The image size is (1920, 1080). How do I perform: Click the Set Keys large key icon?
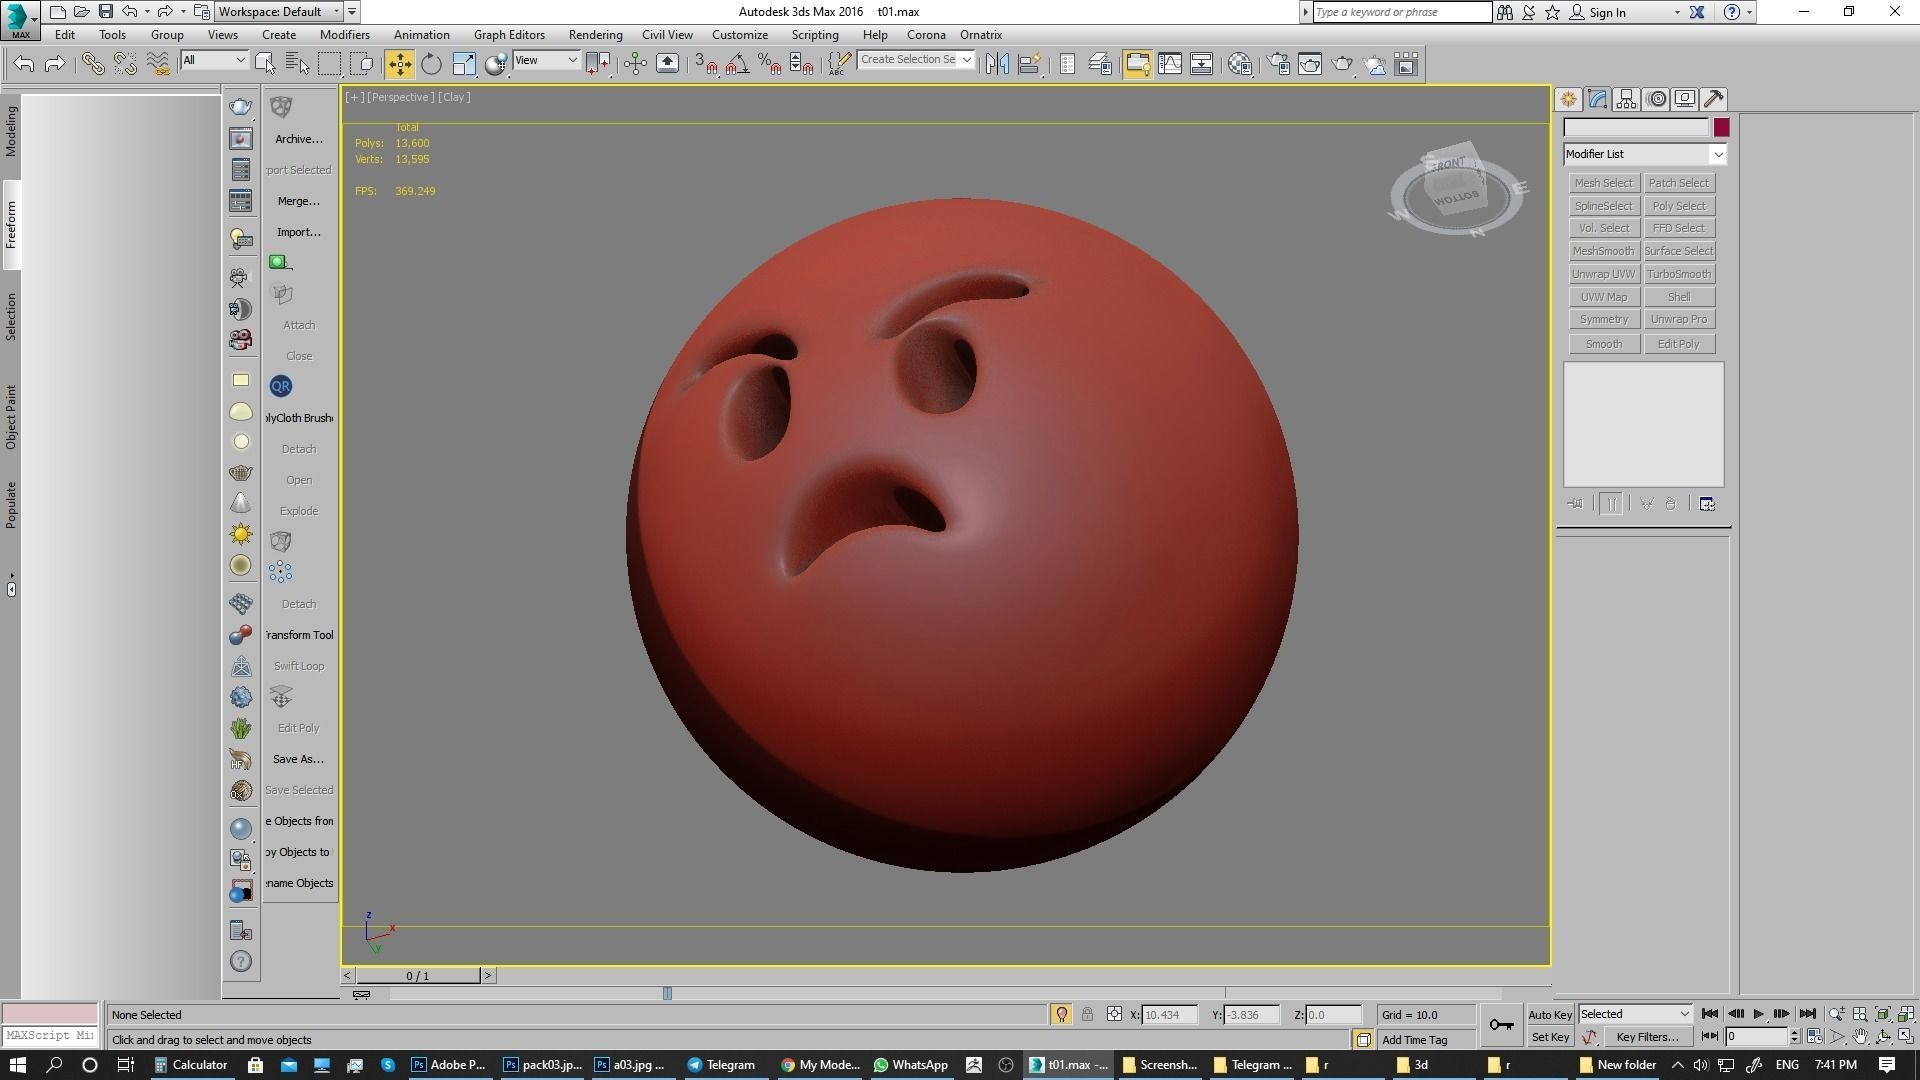coord(1501,1025)
